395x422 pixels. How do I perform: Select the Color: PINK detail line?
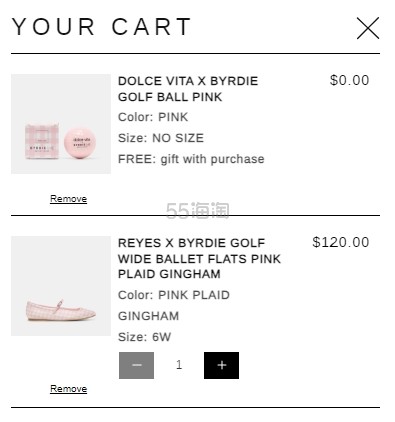tap(153, 117)
